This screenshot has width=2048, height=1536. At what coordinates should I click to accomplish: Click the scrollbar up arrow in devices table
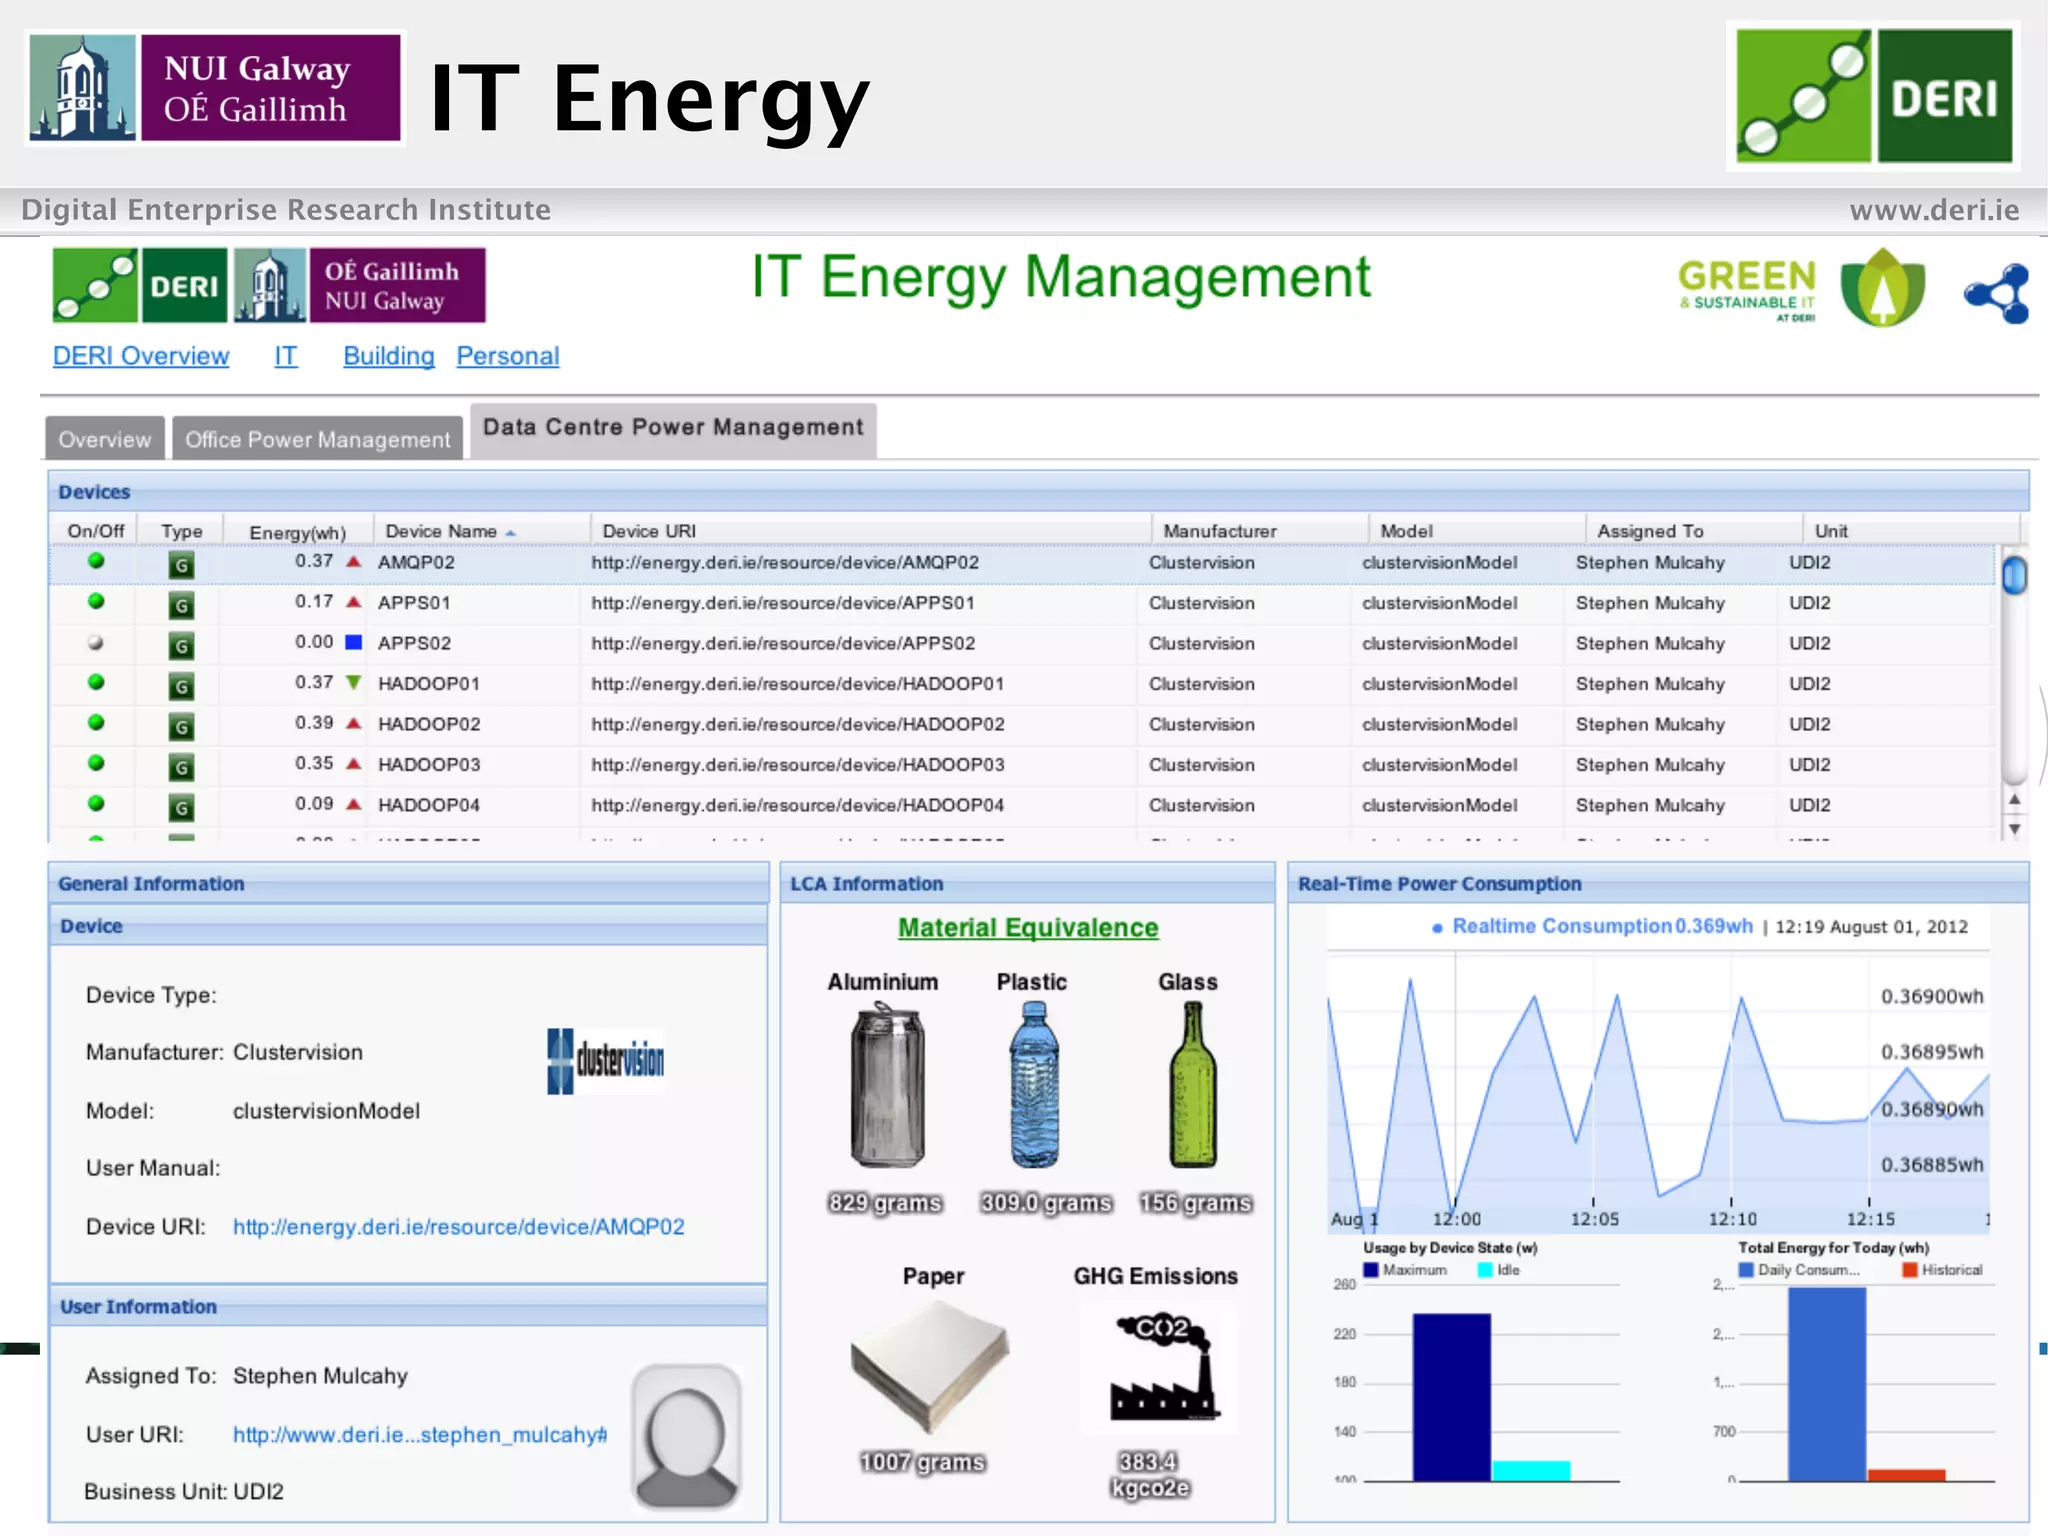[2015, 799]
